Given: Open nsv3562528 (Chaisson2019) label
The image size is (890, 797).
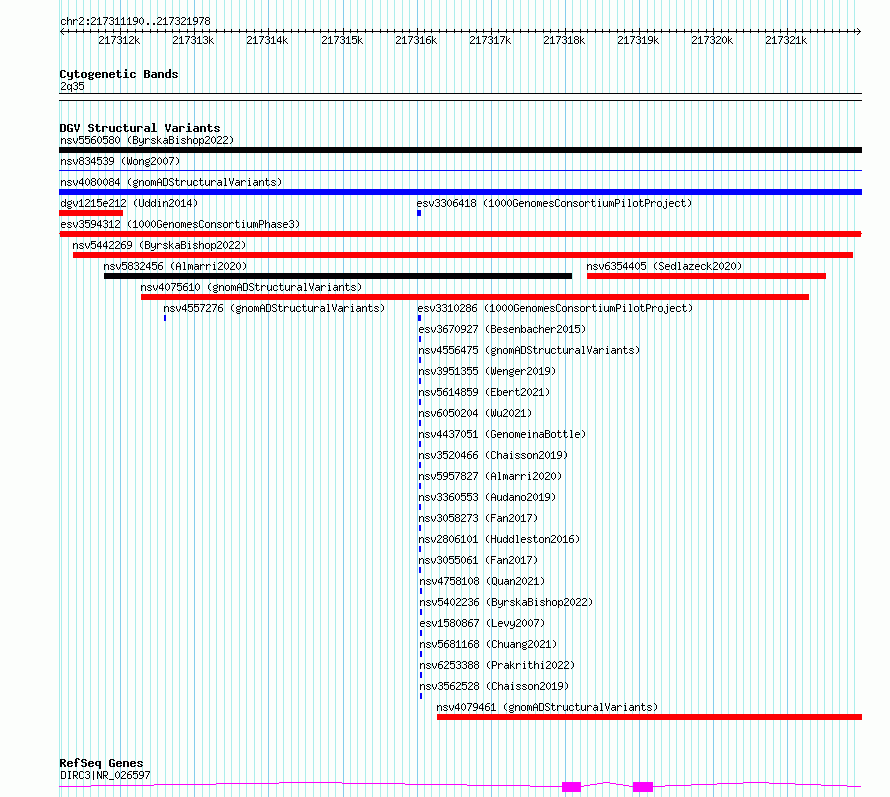Looking at the screenshot, I should 494,686.
